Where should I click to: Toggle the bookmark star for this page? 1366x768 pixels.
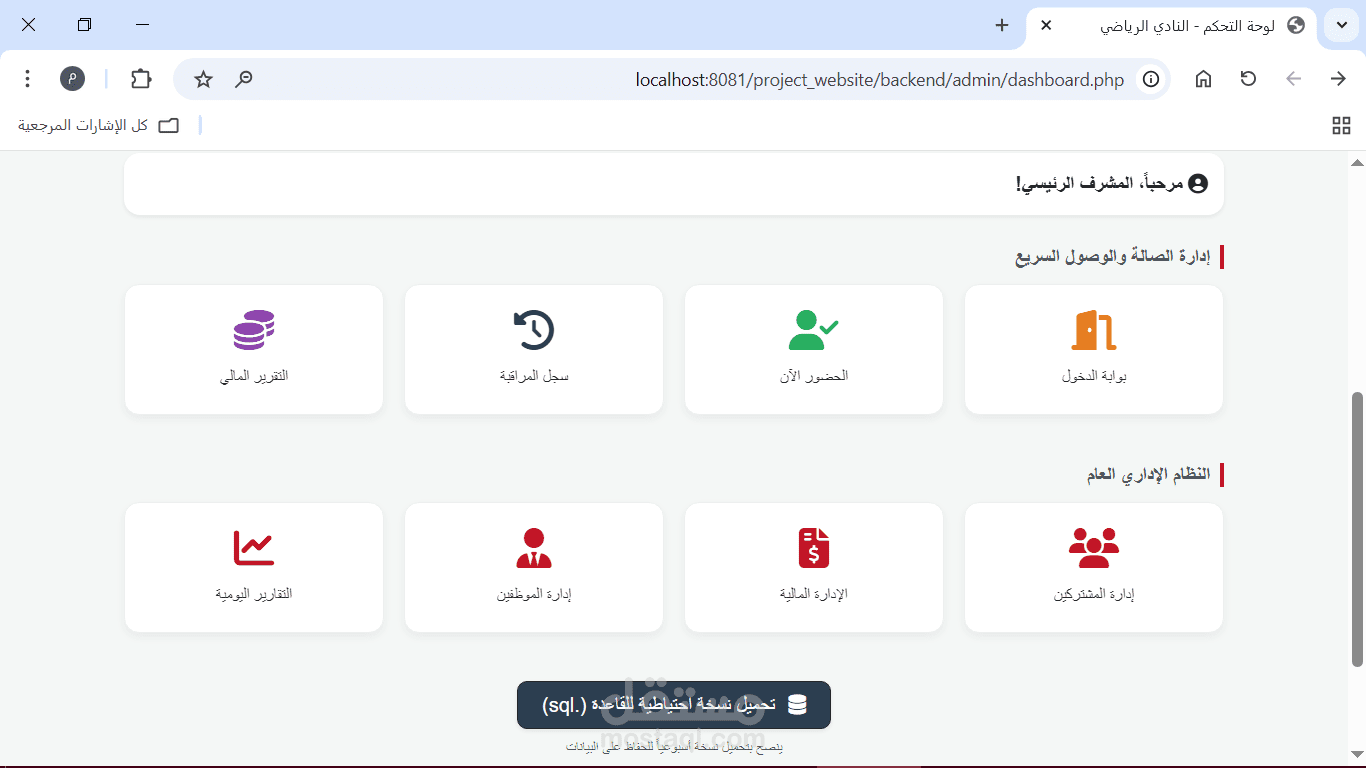[203, 78]
